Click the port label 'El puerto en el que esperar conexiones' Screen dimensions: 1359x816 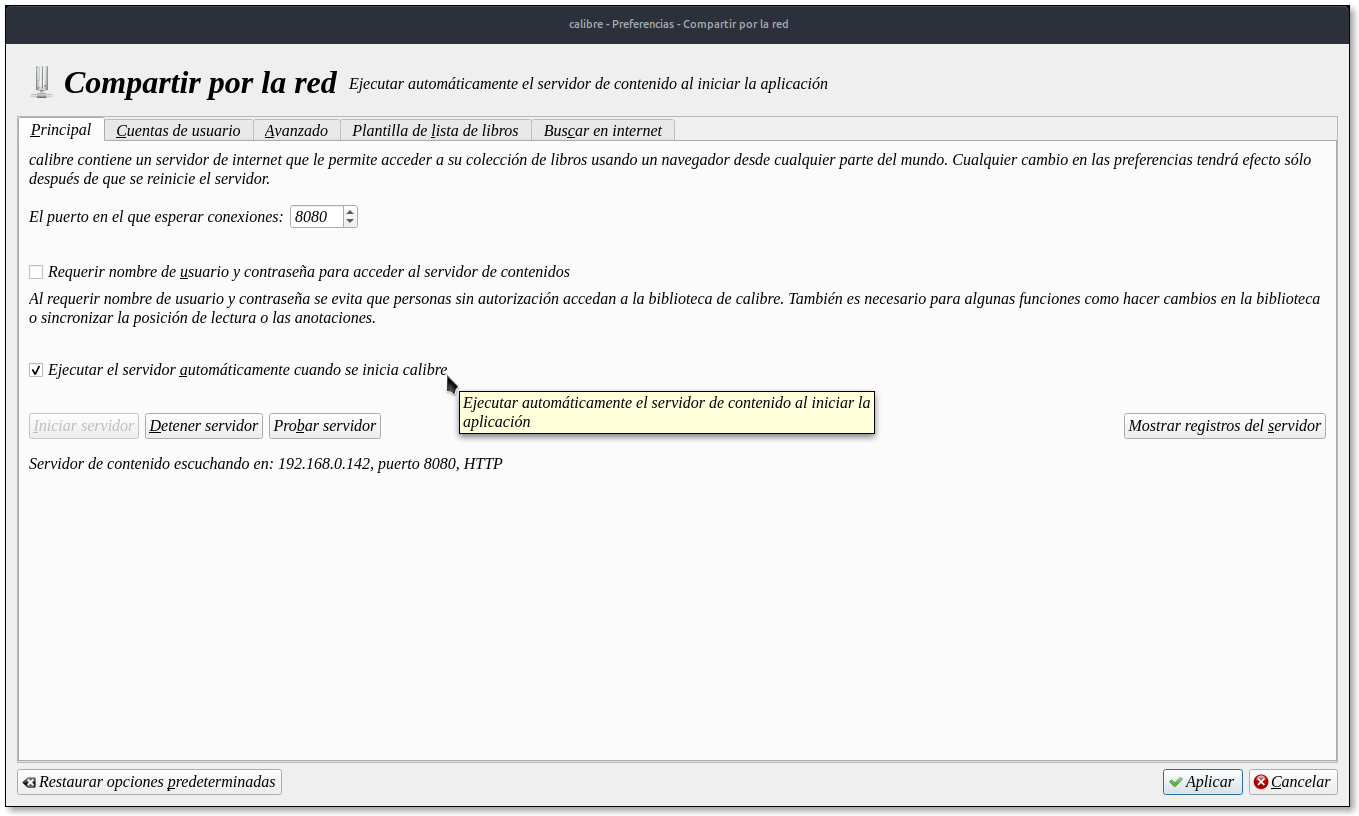click(156, 216)
